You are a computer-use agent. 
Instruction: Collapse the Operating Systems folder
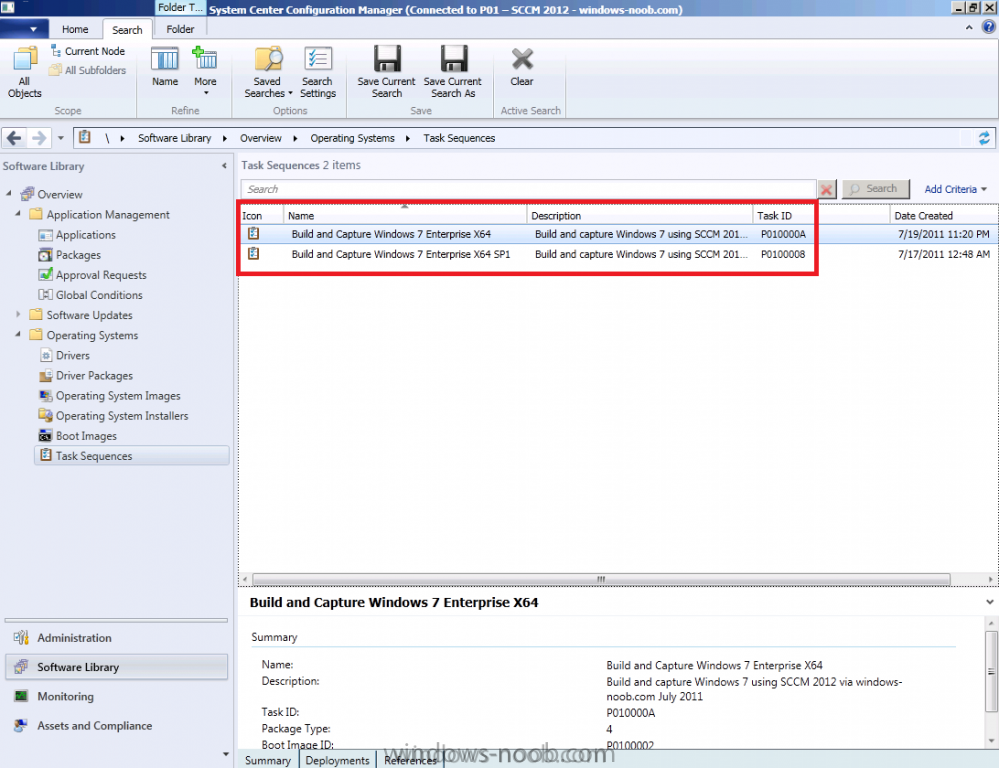tap(18, 334)
